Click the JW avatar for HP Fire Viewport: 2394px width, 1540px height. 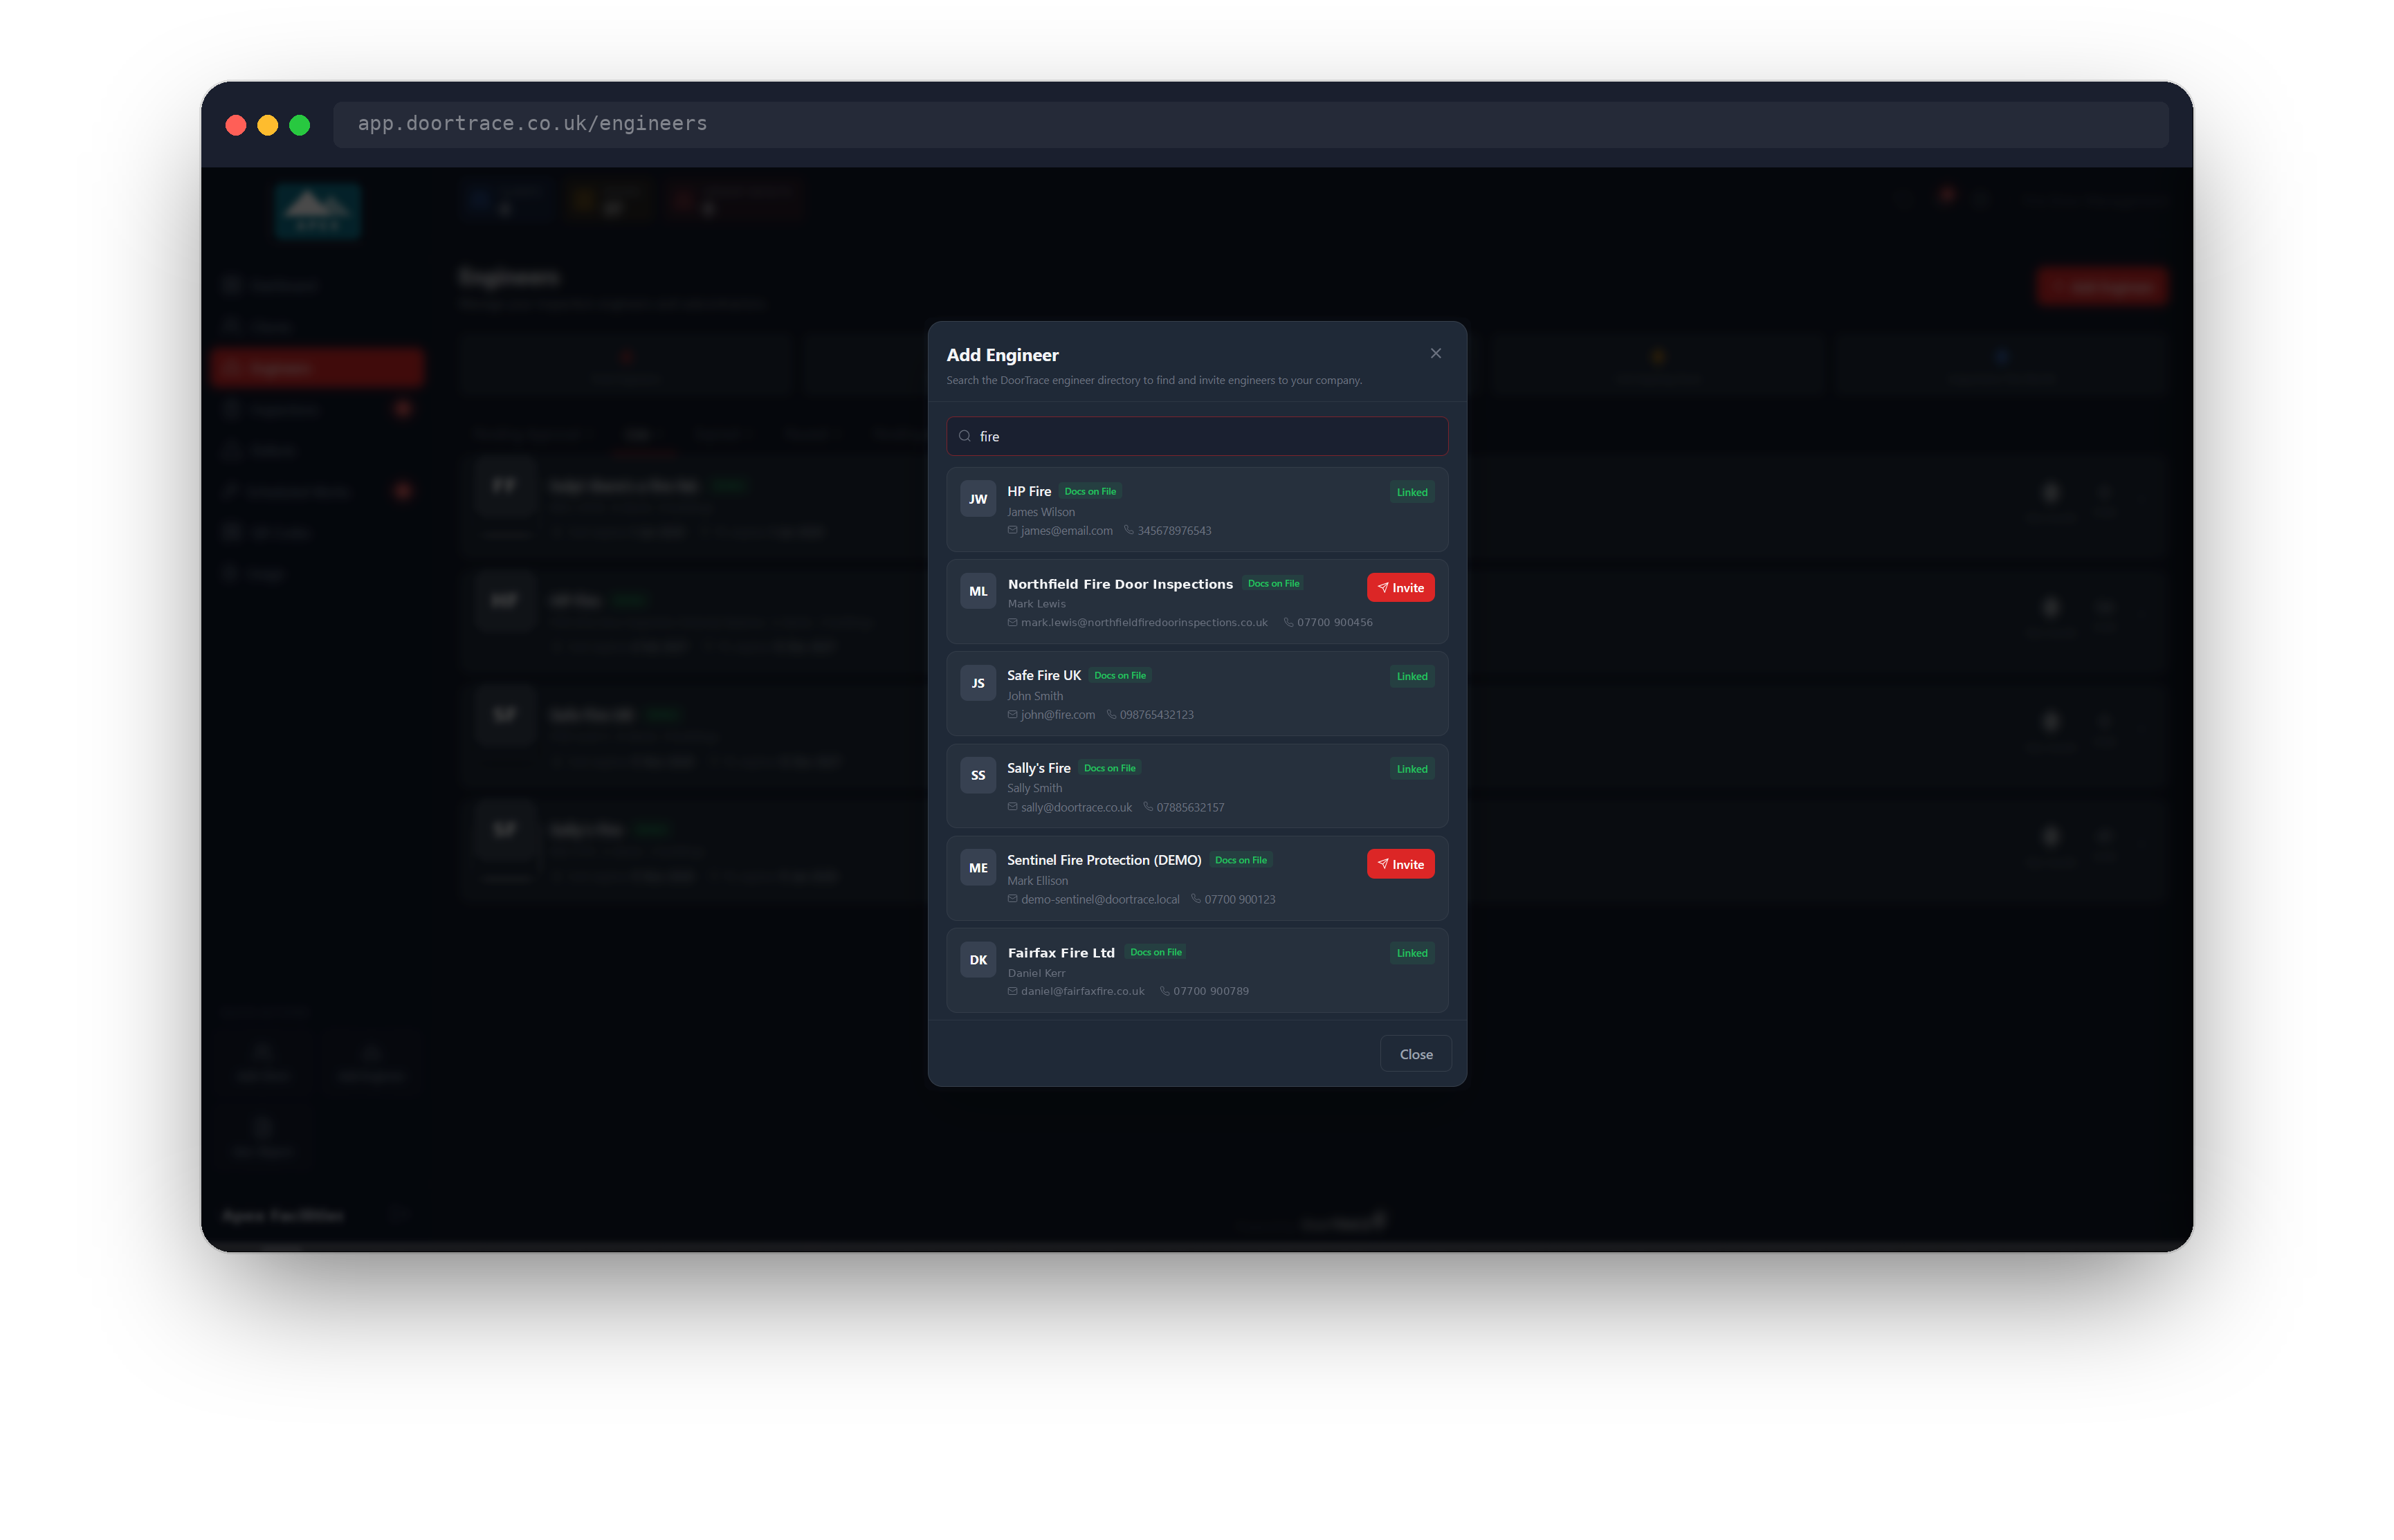click(978, 499)
